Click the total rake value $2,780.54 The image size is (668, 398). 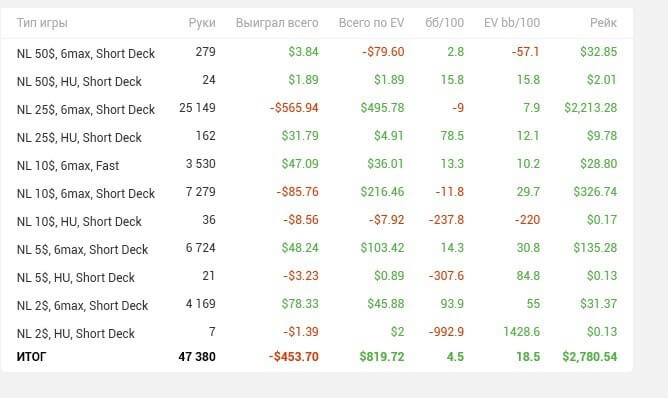click(x=590, y=357)
